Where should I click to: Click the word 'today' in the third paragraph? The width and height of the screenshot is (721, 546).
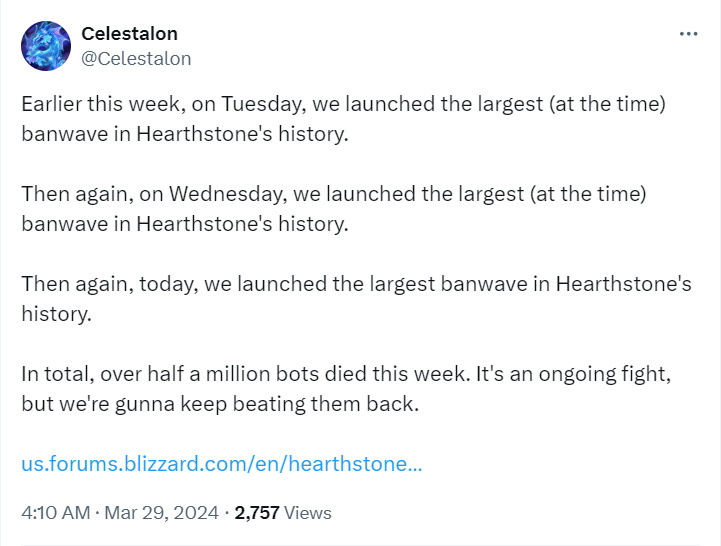[174, 284]
